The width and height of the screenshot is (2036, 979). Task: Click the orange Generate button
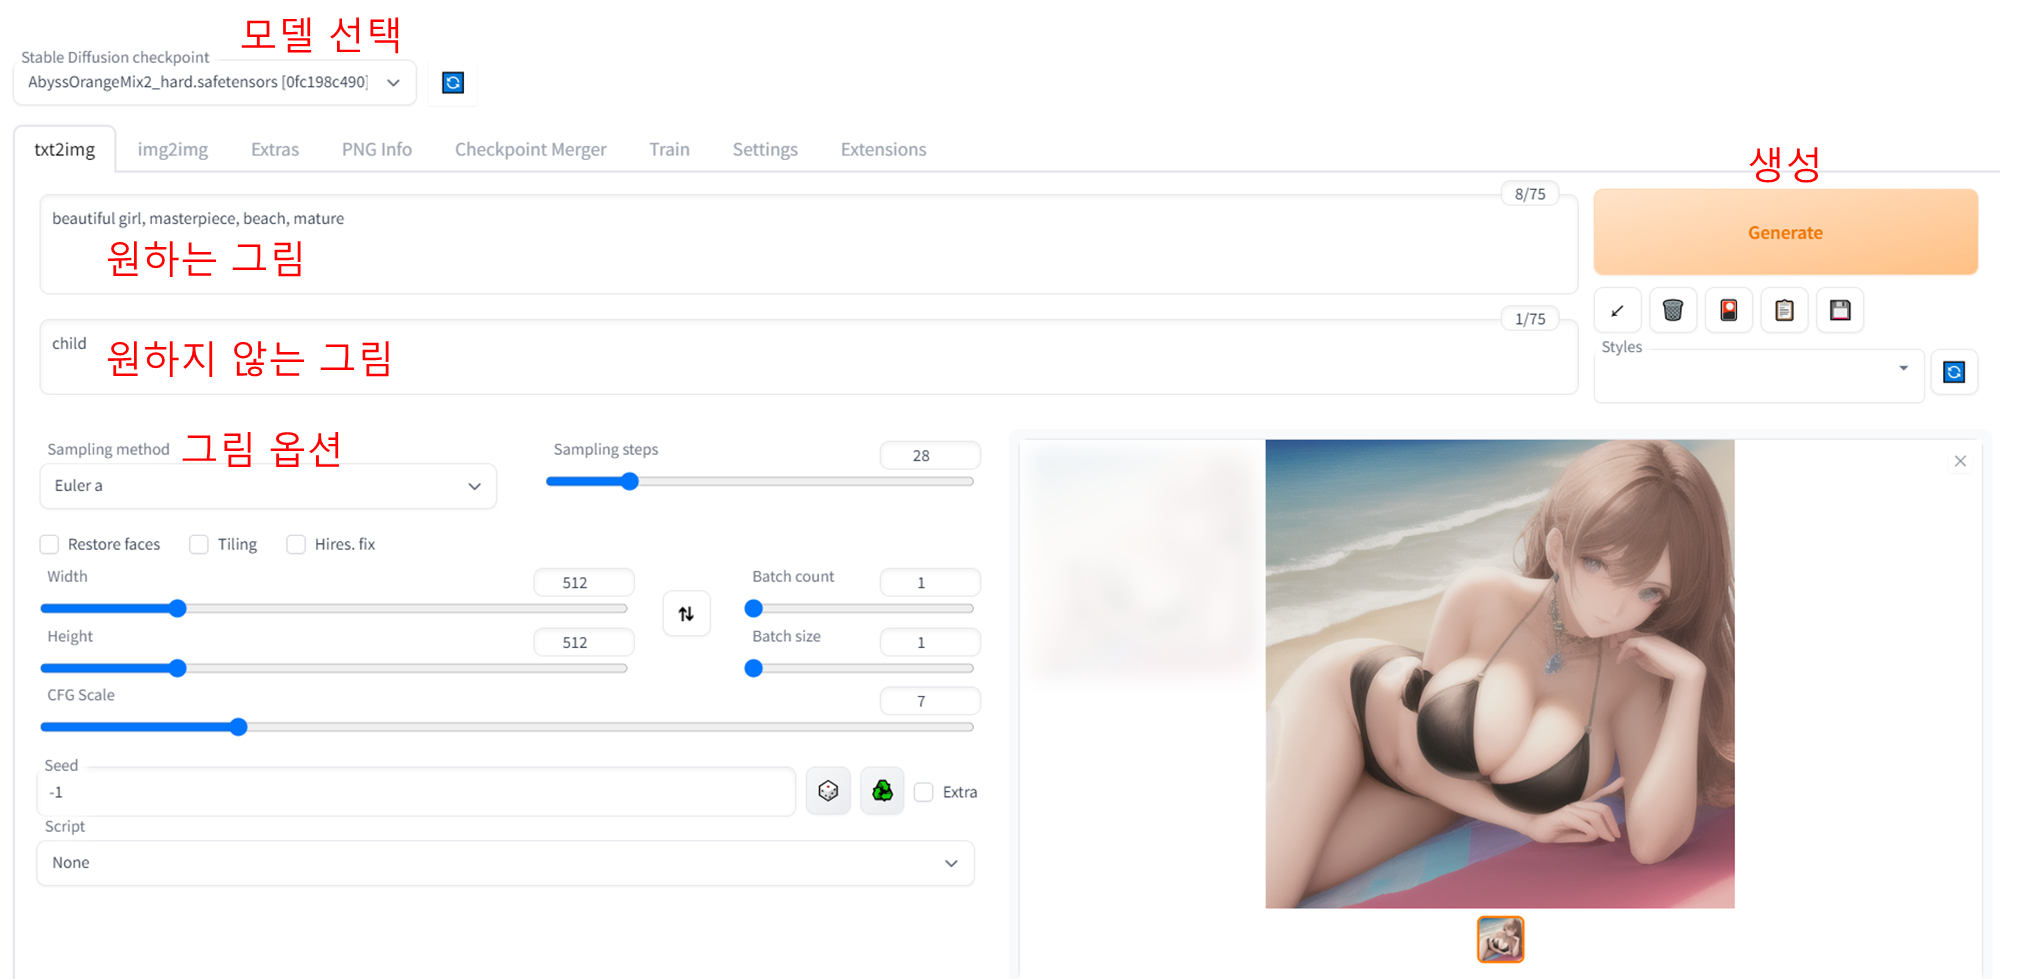[1785, 232]
